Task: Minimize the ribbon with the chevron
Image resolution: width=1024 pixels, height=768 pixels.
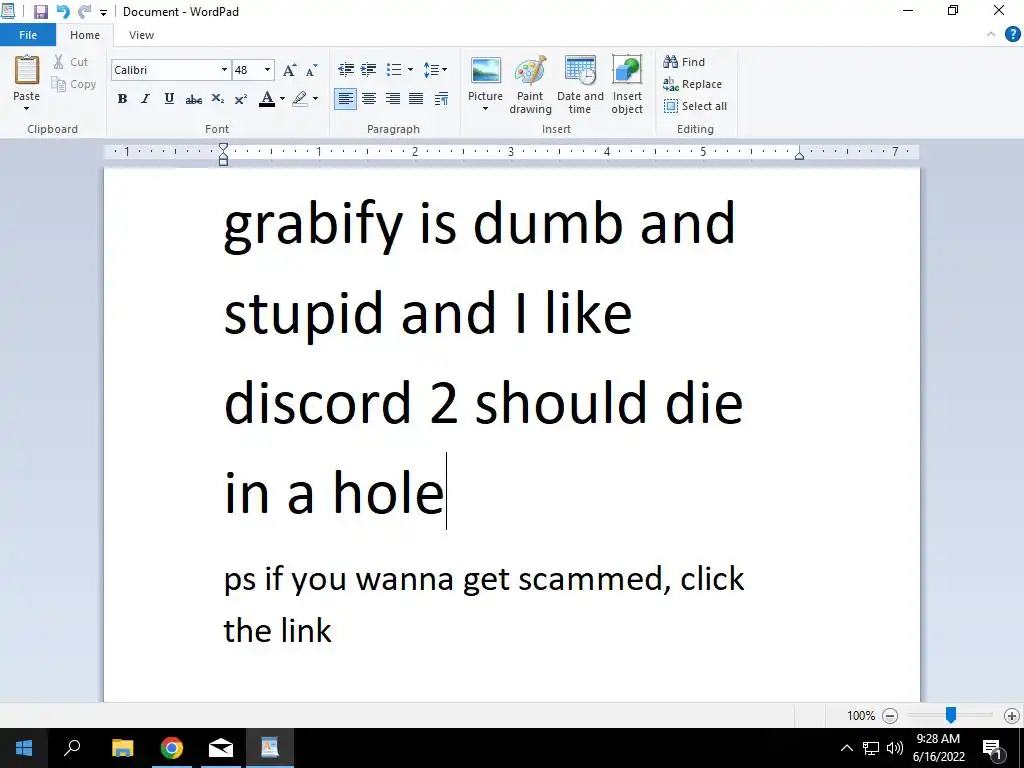Action: 991,35
